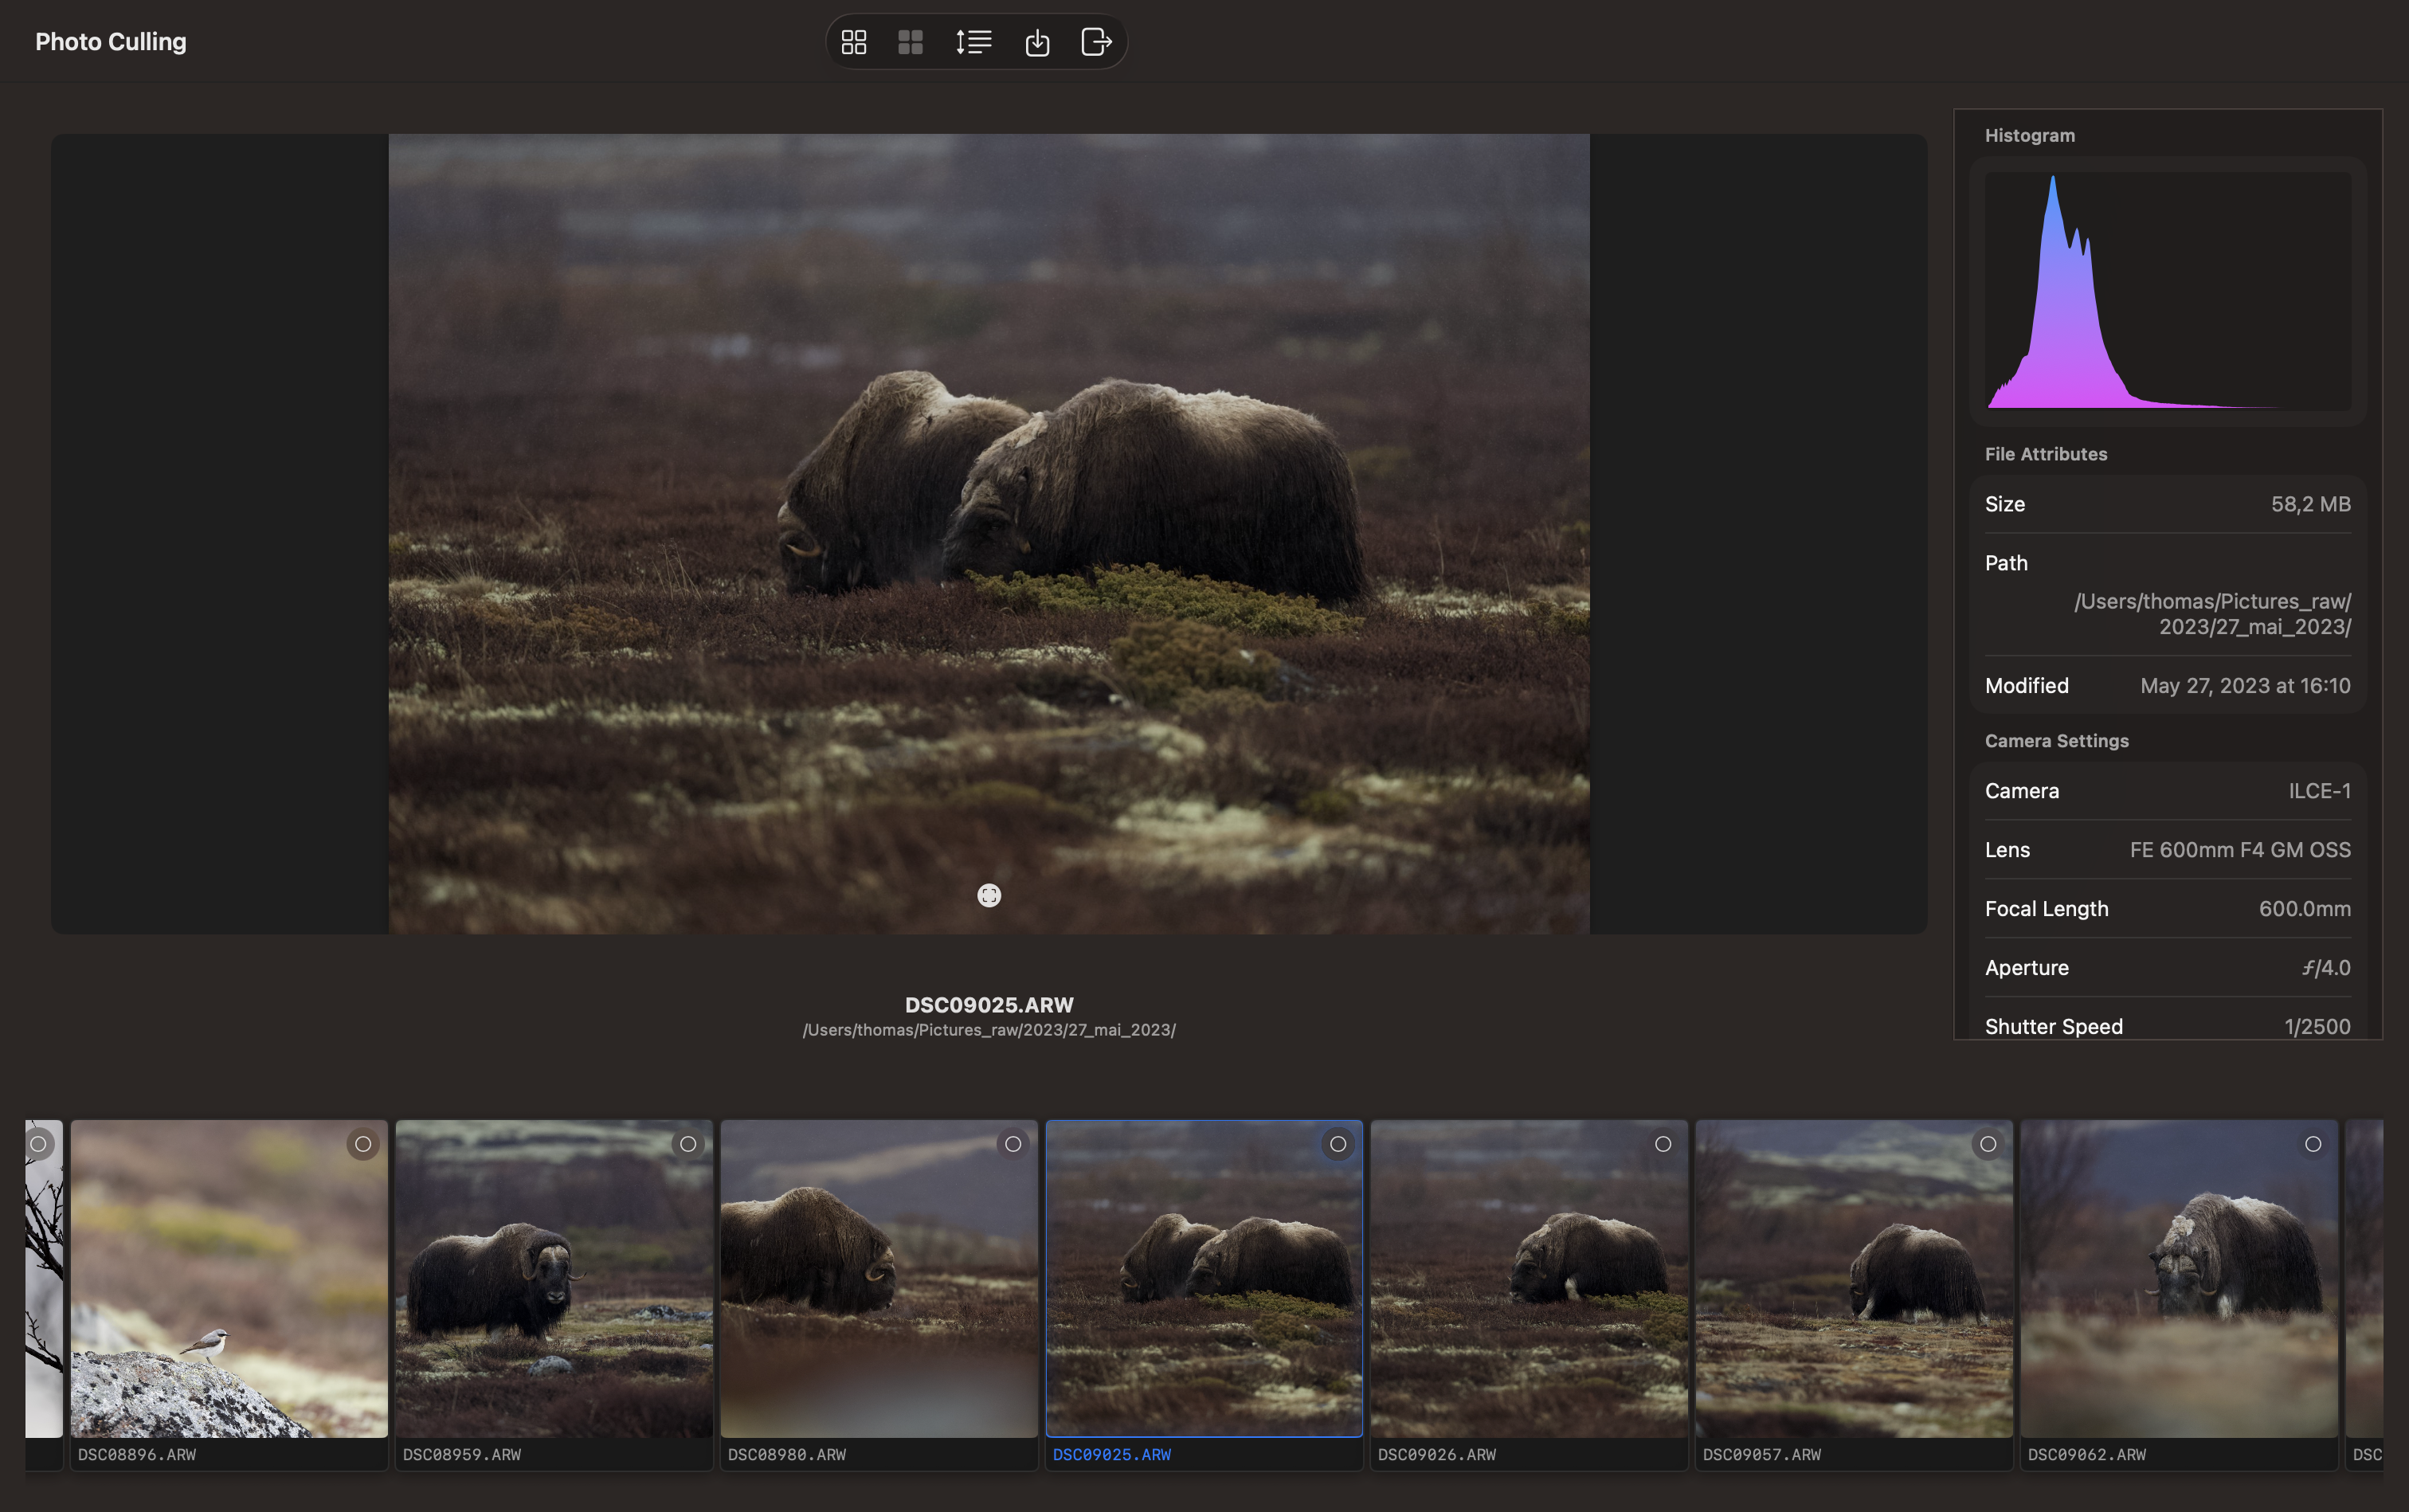Click the Camera Settings section header
Image resolution: width=2409 pixels, height=1512 pixels.
click(x=2056, y=740)
